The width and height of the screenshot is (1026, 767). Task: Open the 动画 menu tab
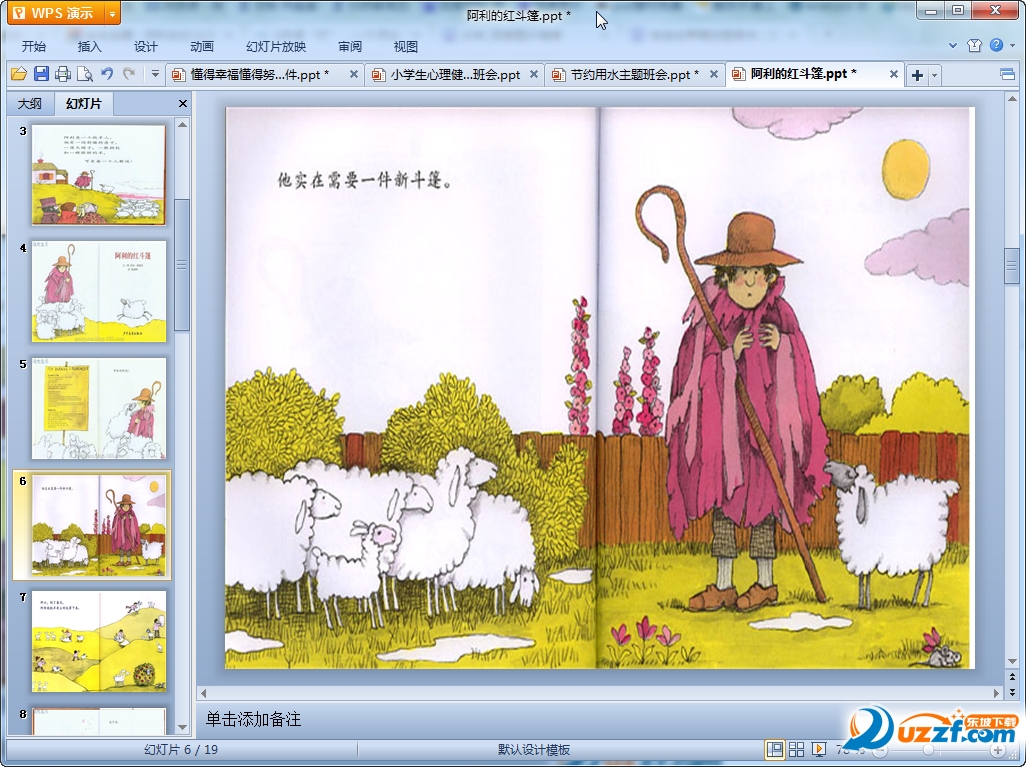pyautogui.click(x=202, y=46)
